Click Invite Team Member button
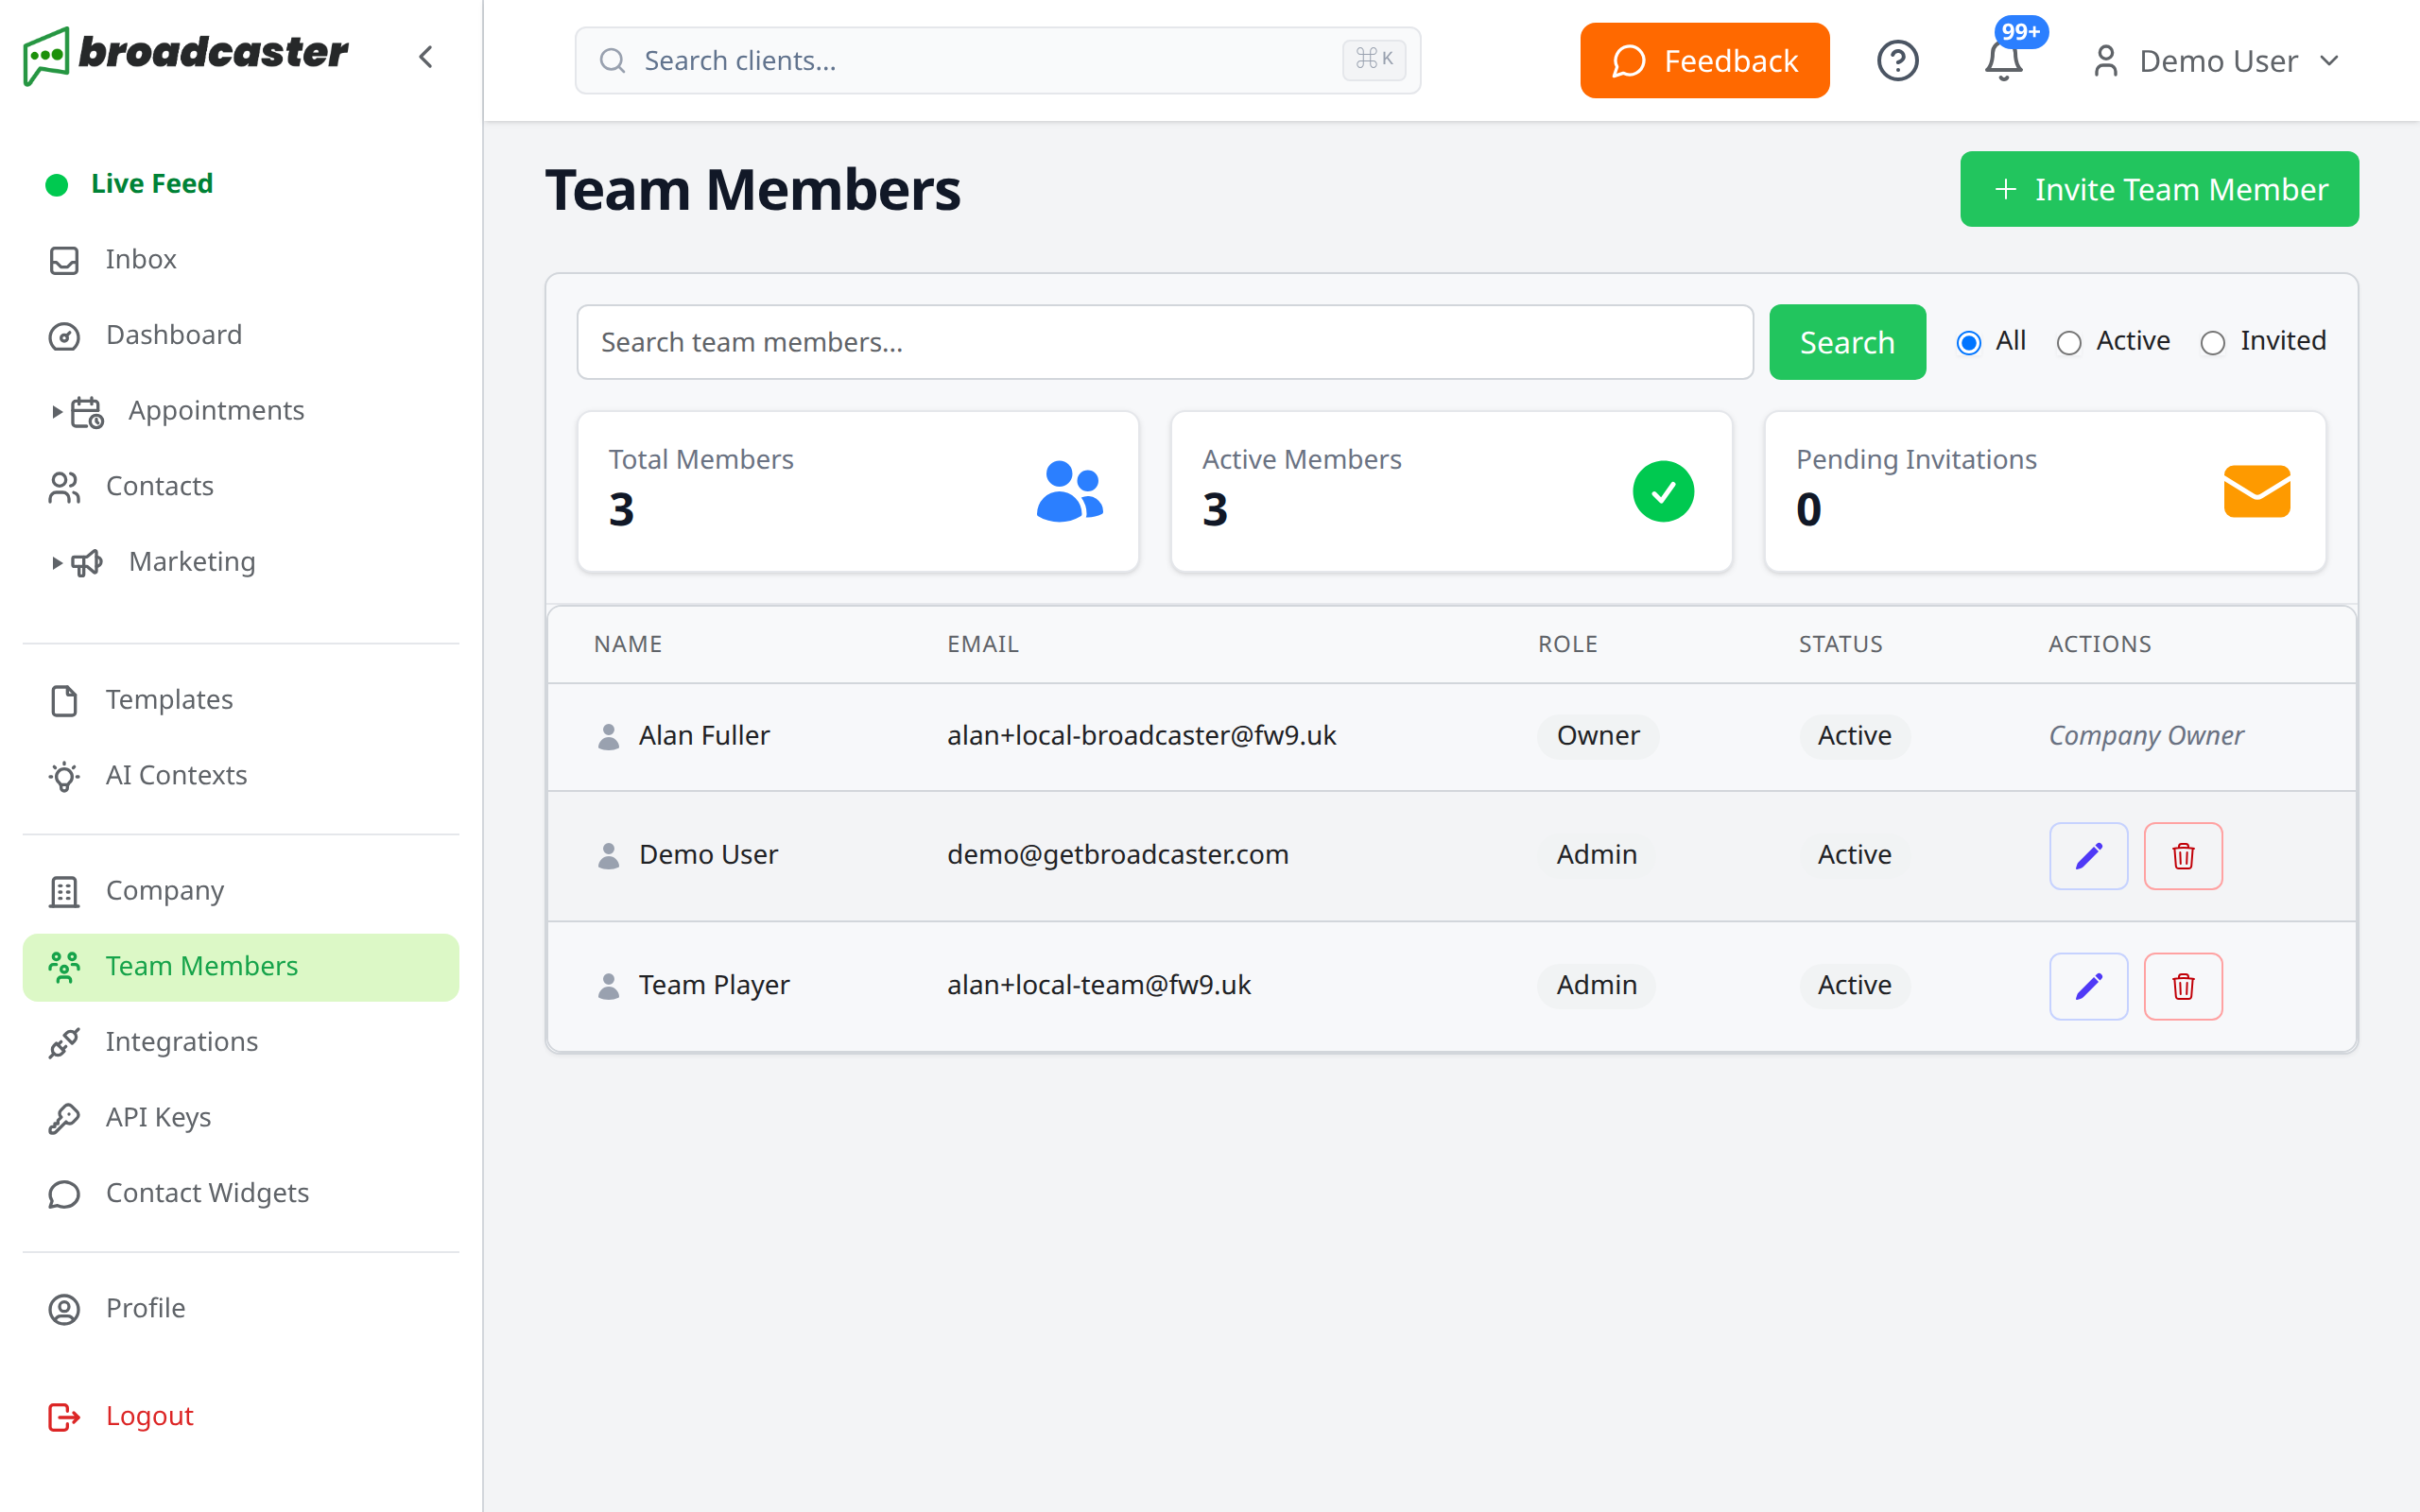The height and width of the screenshot is (1512, 2420). click(2158, 189)
